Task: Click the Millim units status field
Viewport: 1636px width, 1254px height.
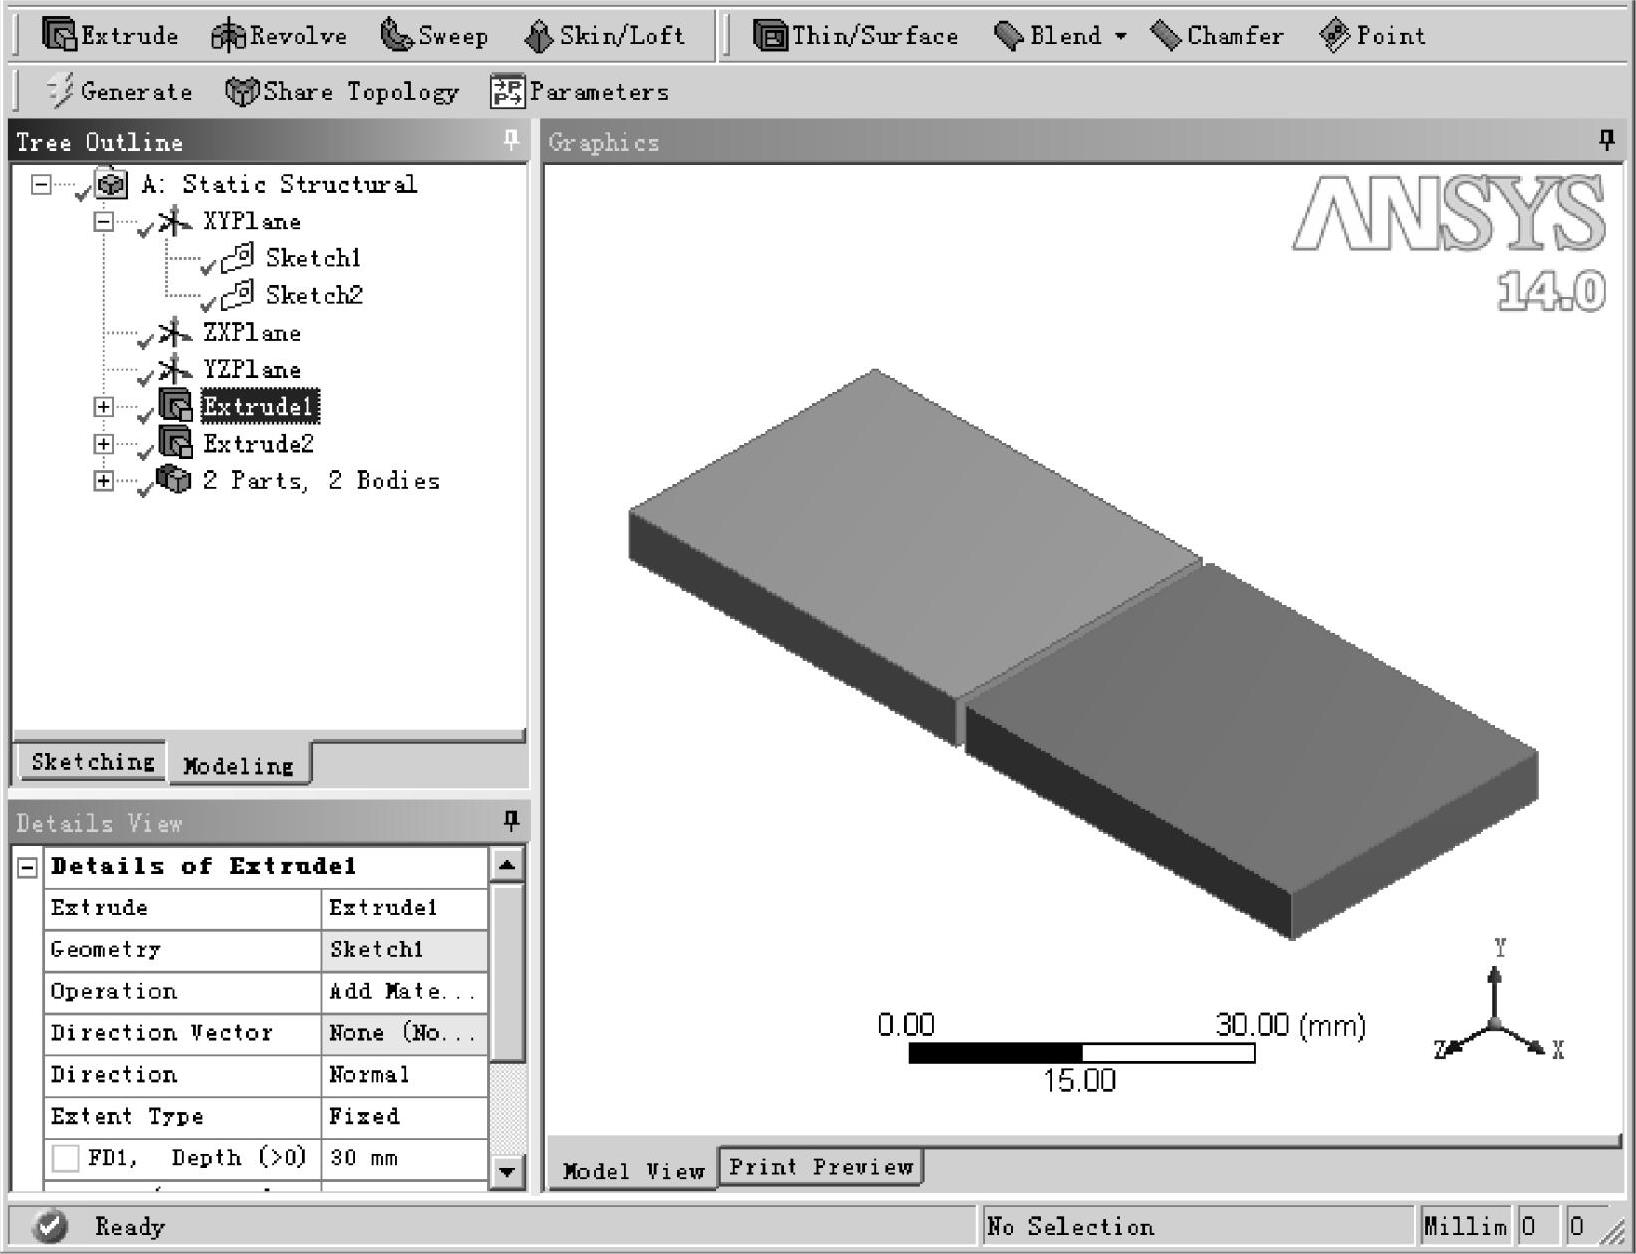Action: pyautogui.click(x=1466, y=1226)
